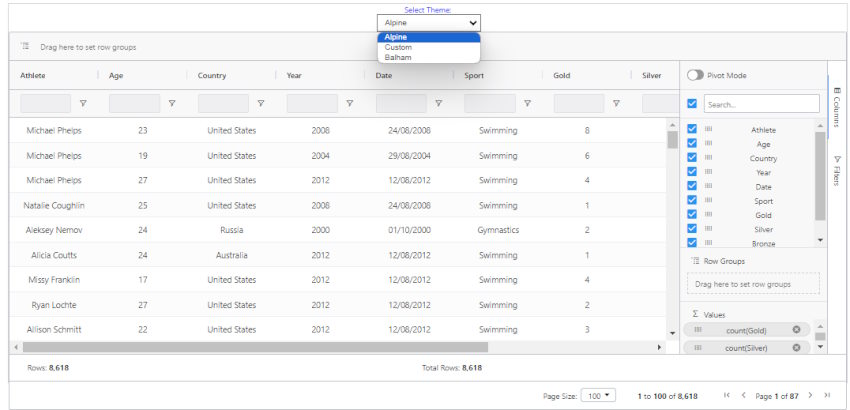
Task: Click the drag handle on count(Gold) chip
Action: click(698, 330)
